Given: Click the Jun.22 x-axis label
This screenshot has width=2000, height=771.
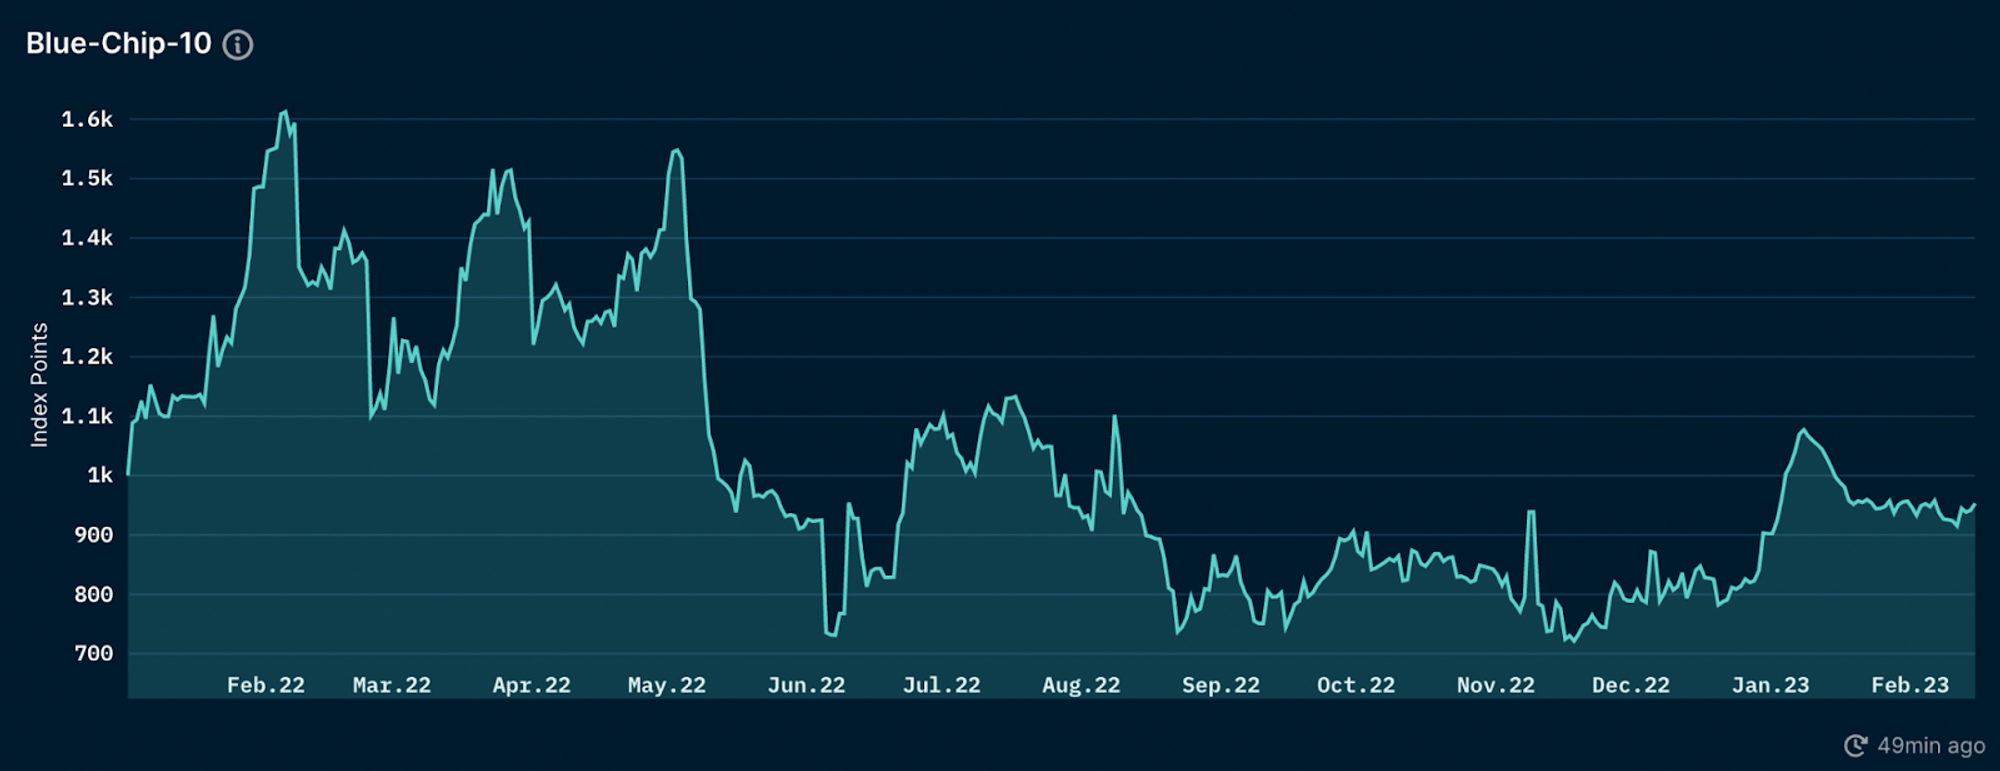Looking at the screenshot, I should pos(807,685).
